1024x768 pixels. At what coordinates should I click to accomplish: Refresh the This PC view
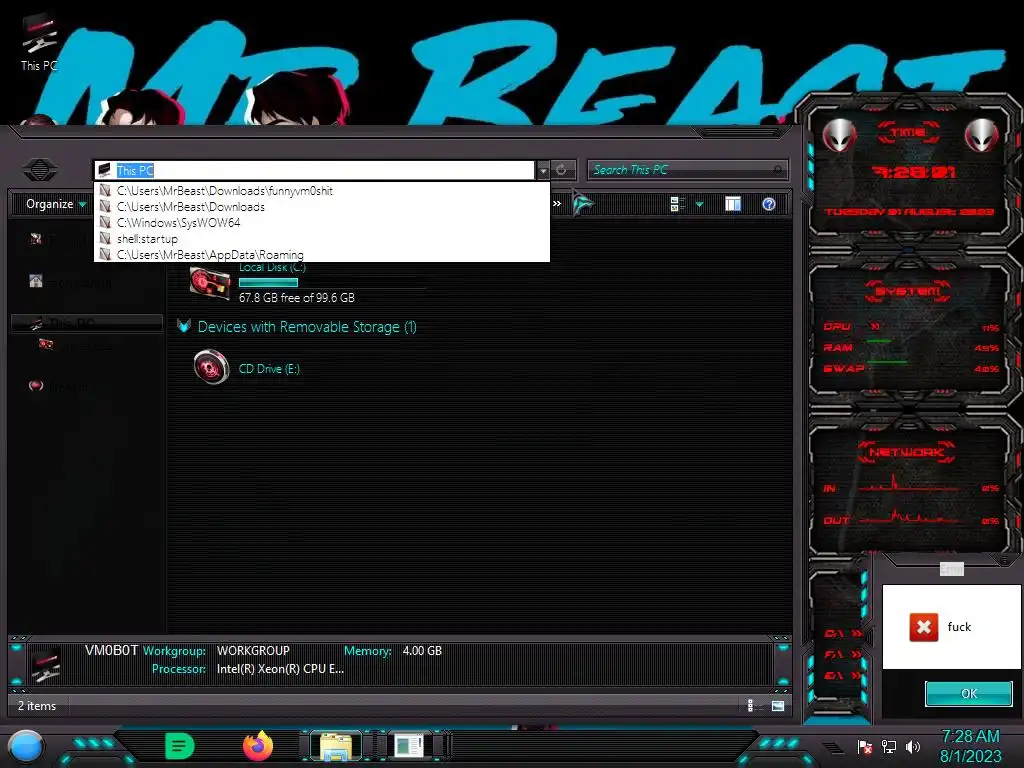click(x=562, y=170)
